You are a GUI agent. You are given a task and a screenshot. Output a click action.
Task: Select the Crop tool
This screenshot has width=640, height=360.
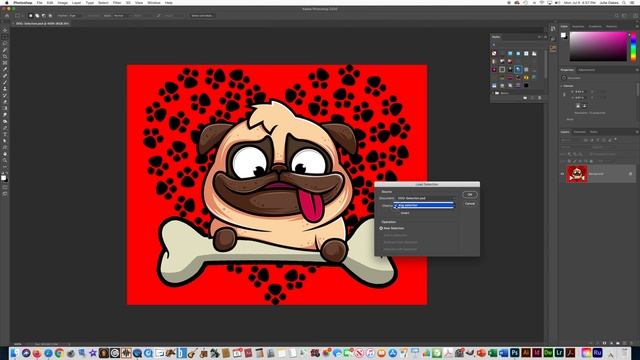coord(4,56)
